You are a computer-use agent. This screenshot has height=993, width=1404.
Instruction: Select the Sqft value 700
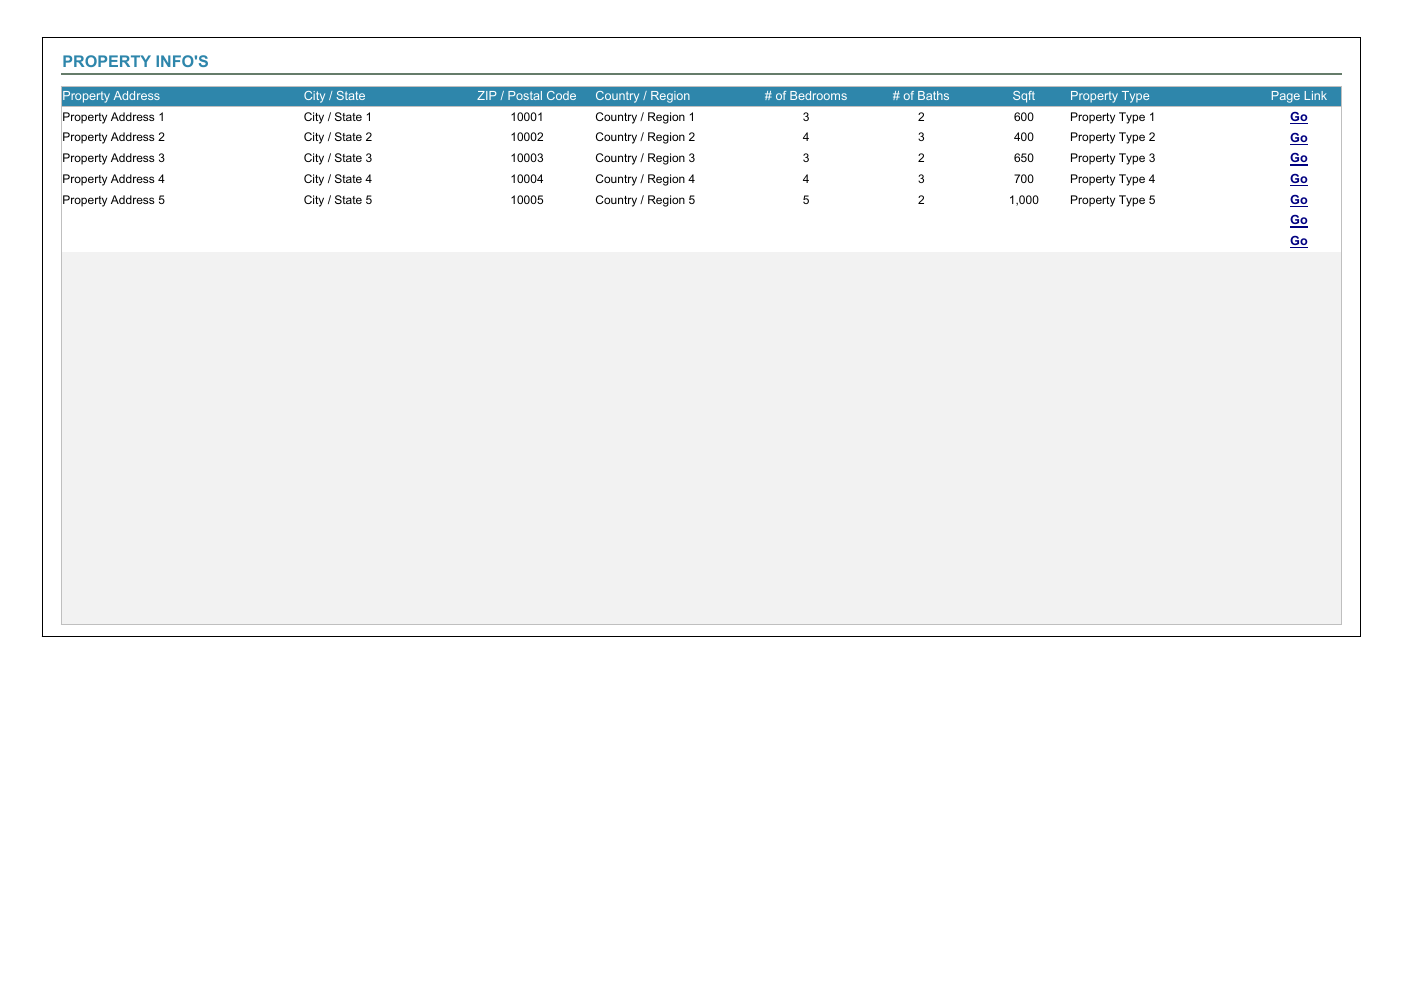[x=1023, y=179]
